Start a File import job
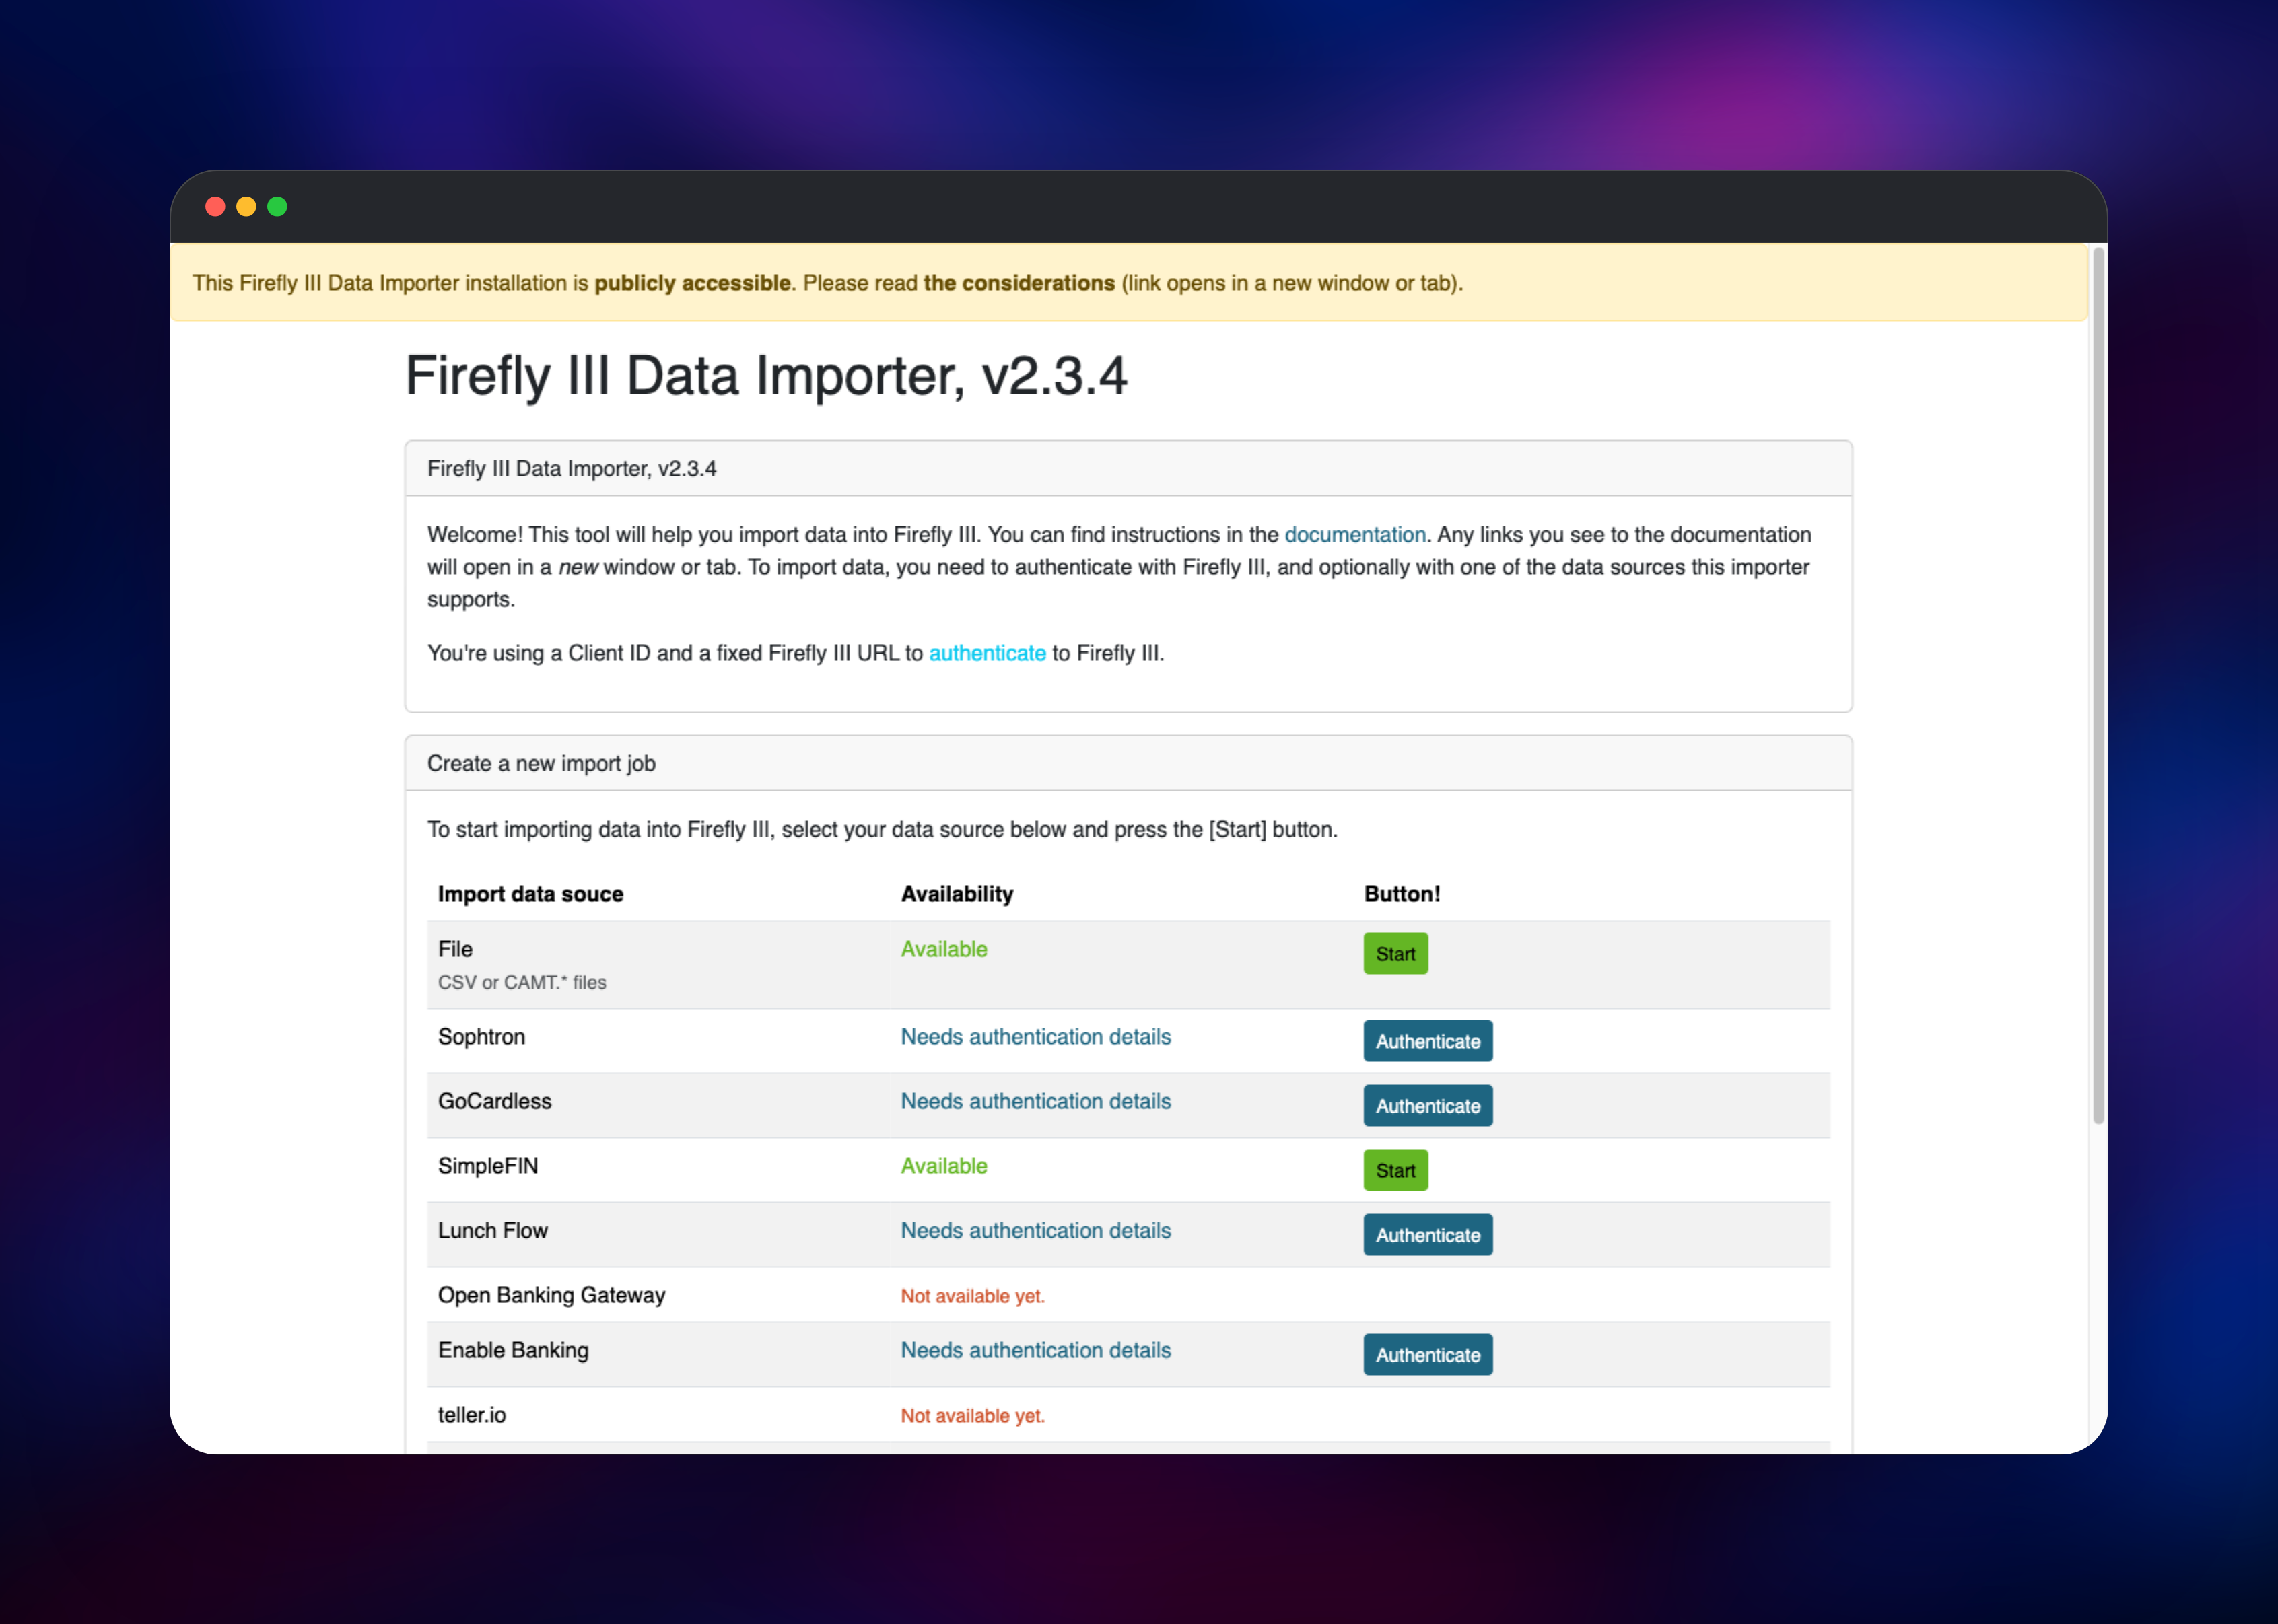2278x1624 pixels. [x=1395, y=953]
